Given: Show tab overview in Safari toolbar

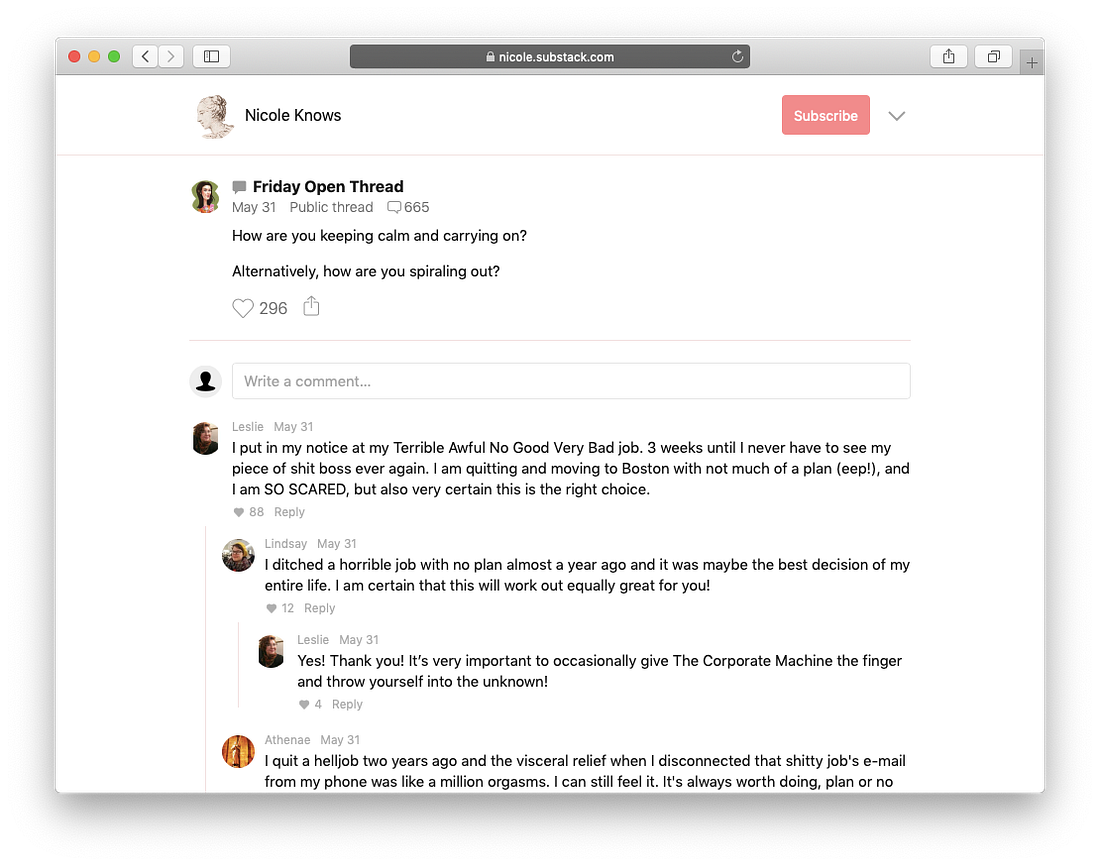Looking at the screenshot, I should (x=993, y=56).
